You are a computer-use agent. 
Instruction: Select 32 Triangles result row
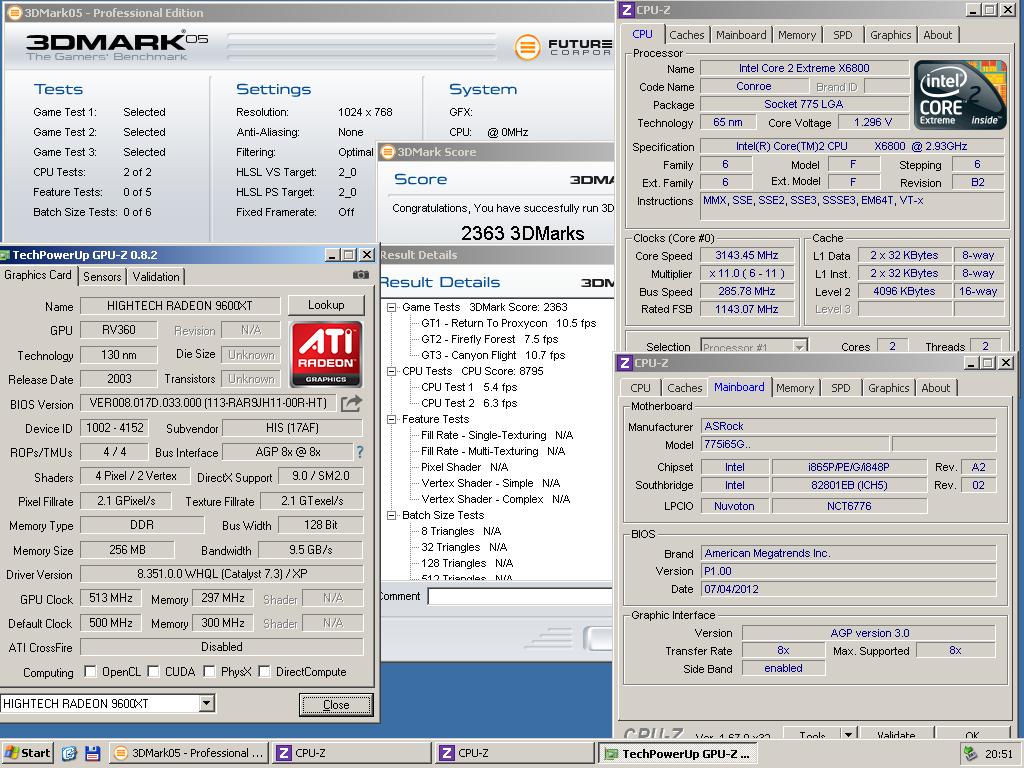(464, 547)
